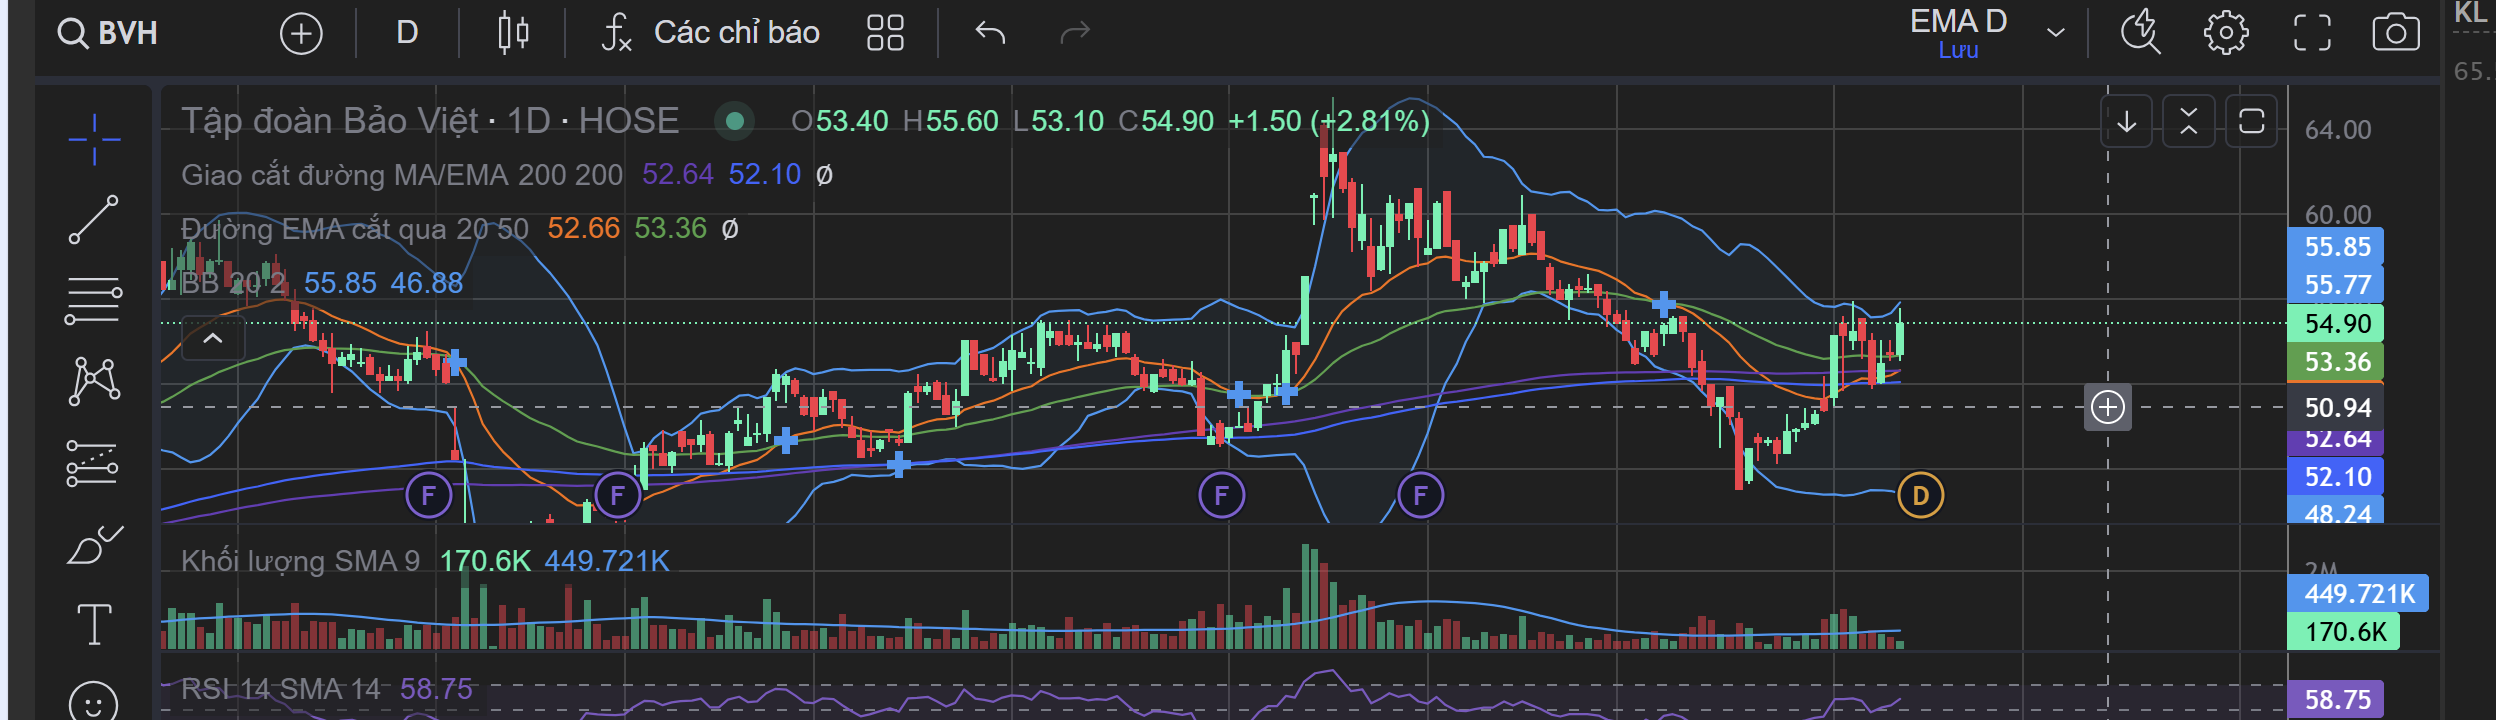This screenshot has height=720, width=2496.
Task: Click the orange D dividend marker
Action: pos(1920,495)
